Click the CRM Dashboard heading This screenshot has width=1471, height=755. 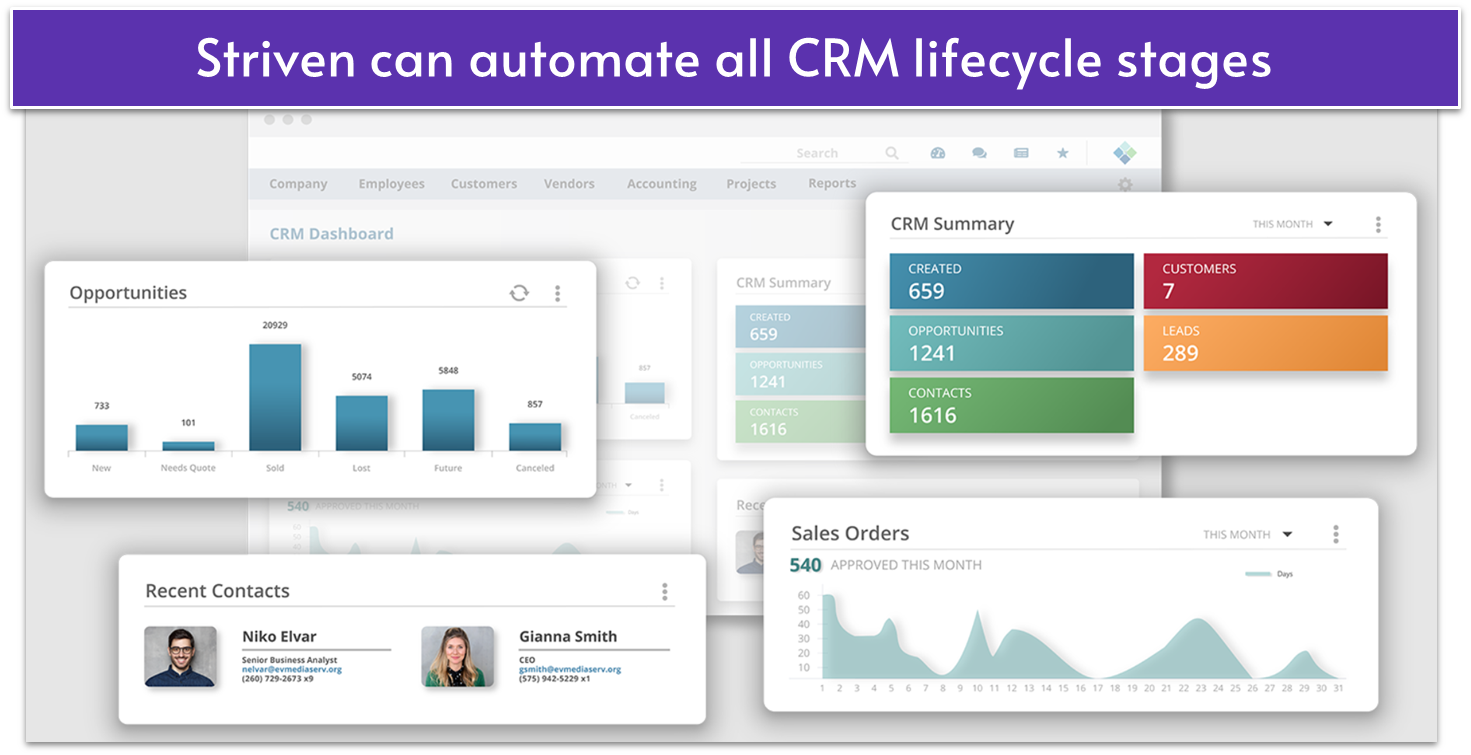coord(331,234)
